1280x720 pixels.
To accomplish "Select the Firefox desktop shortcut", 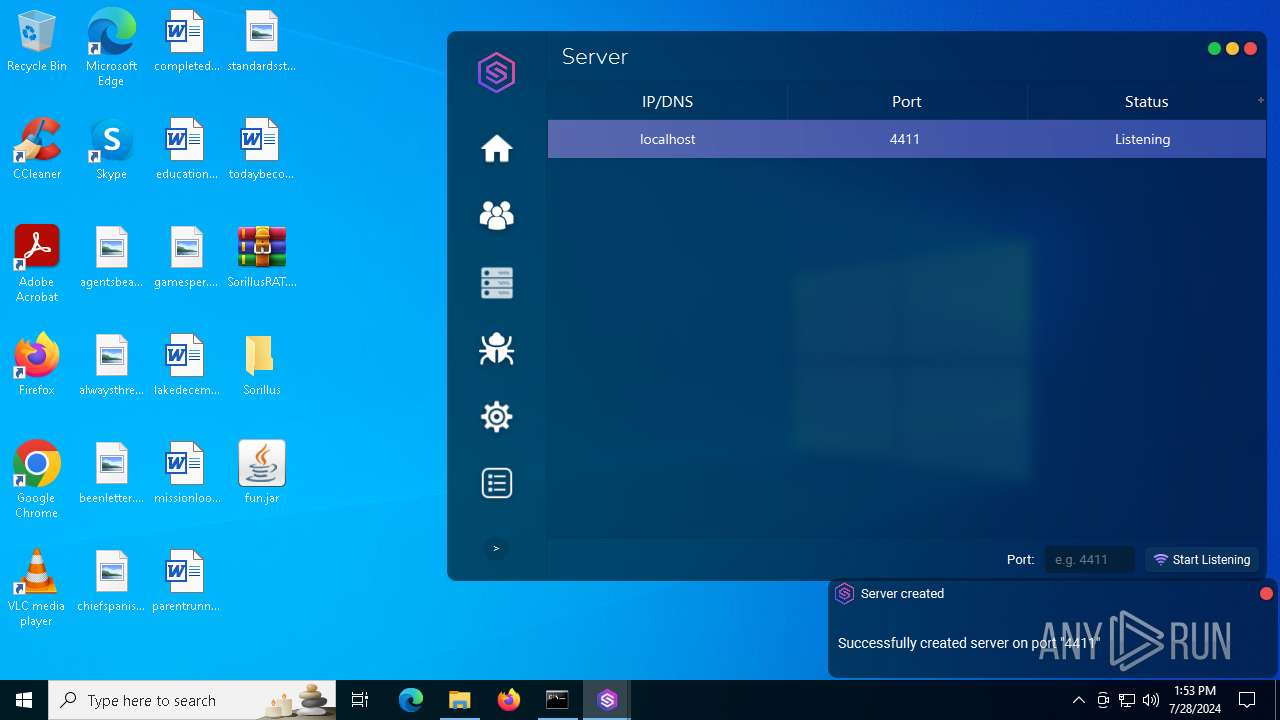I will (37, 365).
